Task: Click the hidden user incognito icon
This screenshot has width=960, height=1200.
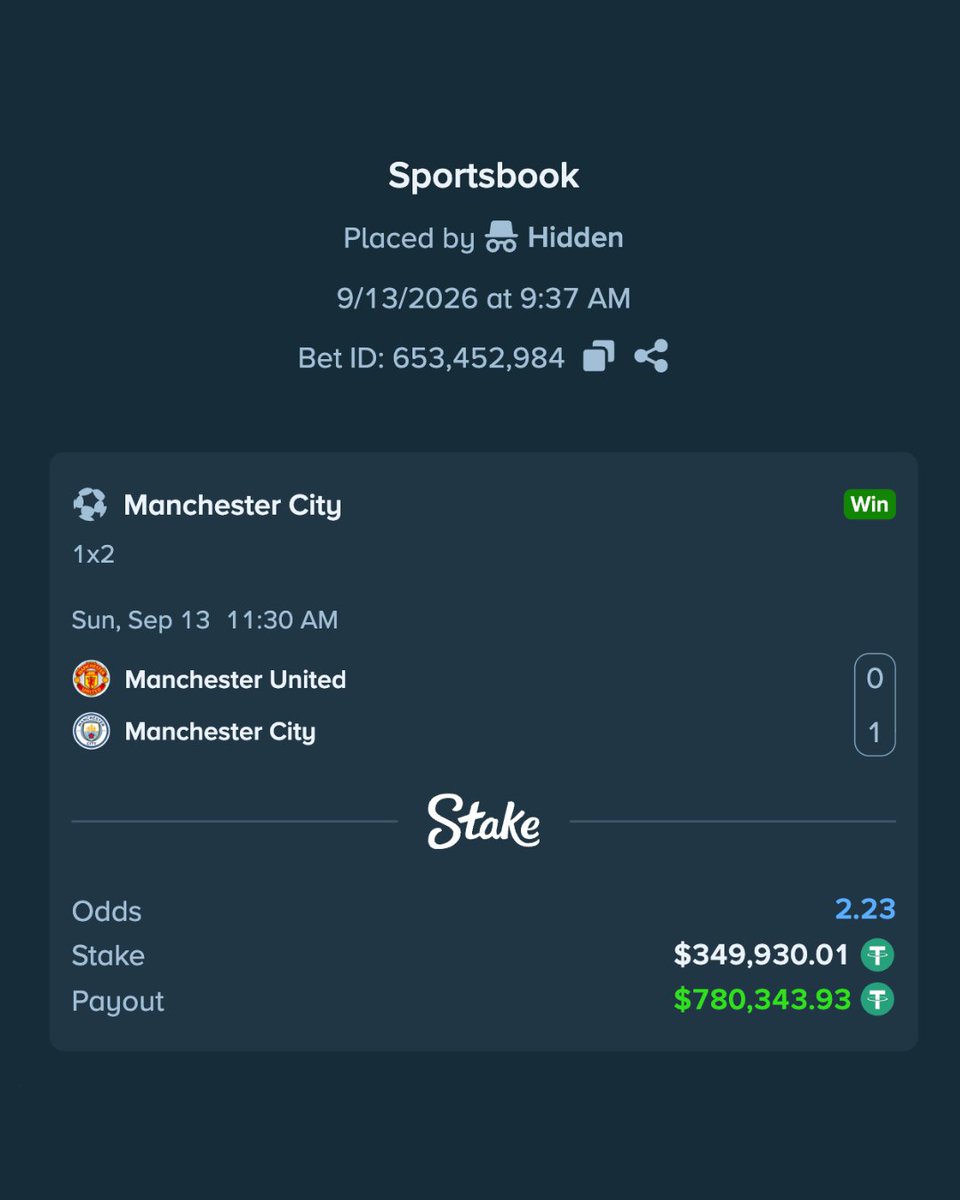Action: (x=501, y=238)
